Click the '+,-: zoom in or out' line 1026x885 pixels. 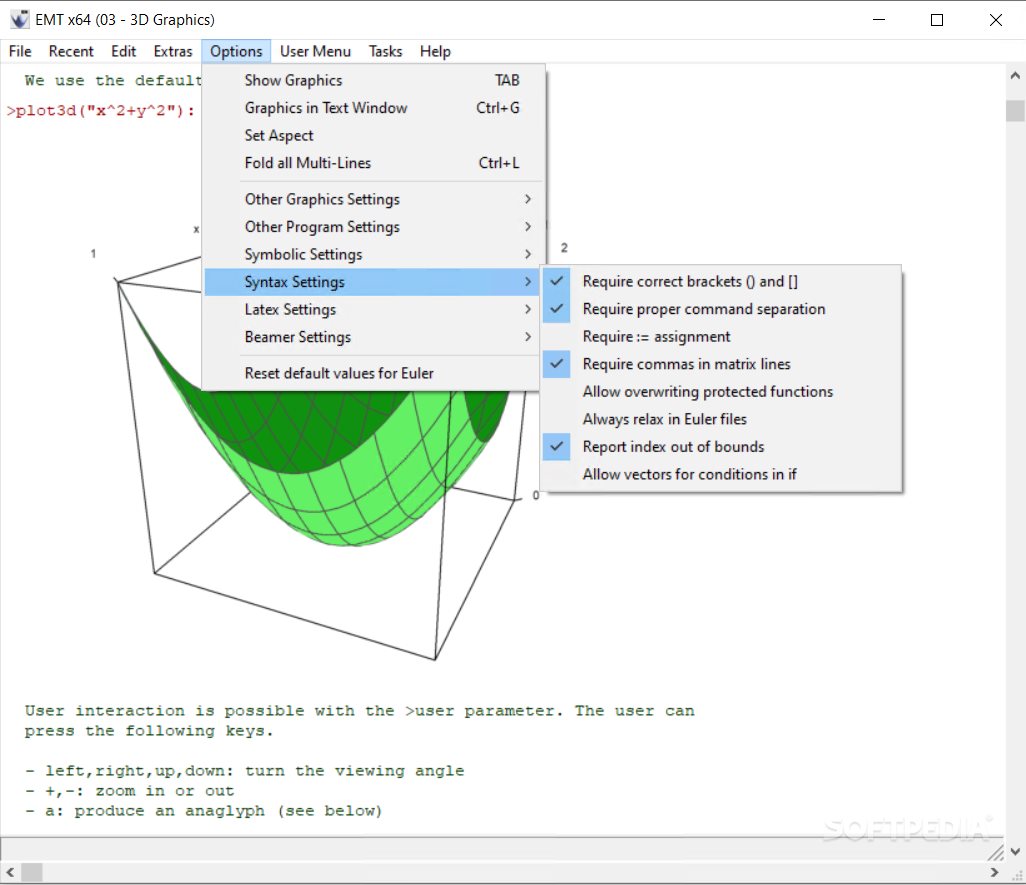point(130,791)
